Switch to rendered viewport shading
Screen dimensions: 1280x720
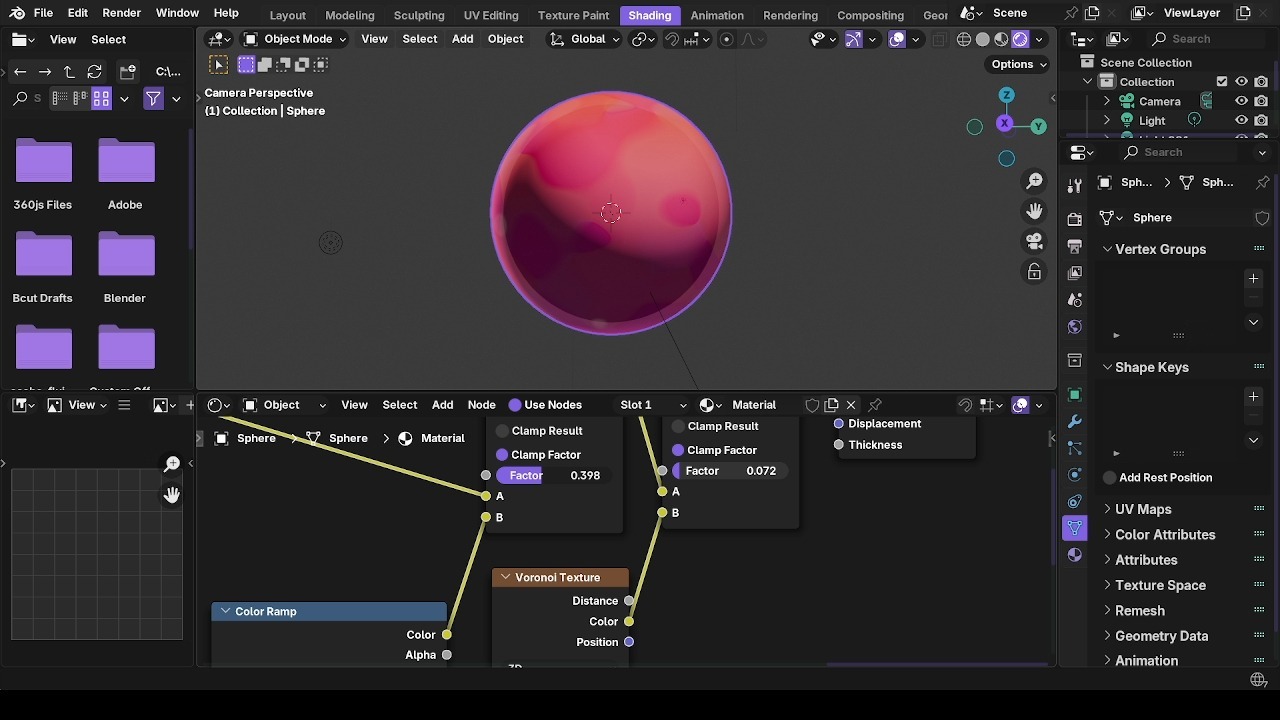coord(1020,39)
